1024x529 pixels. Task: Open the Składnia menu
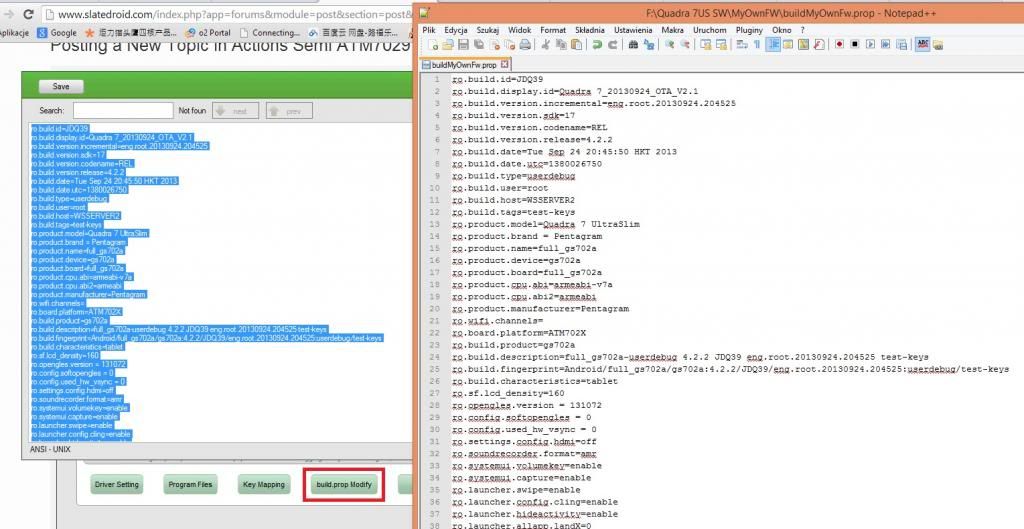(590, 30)
